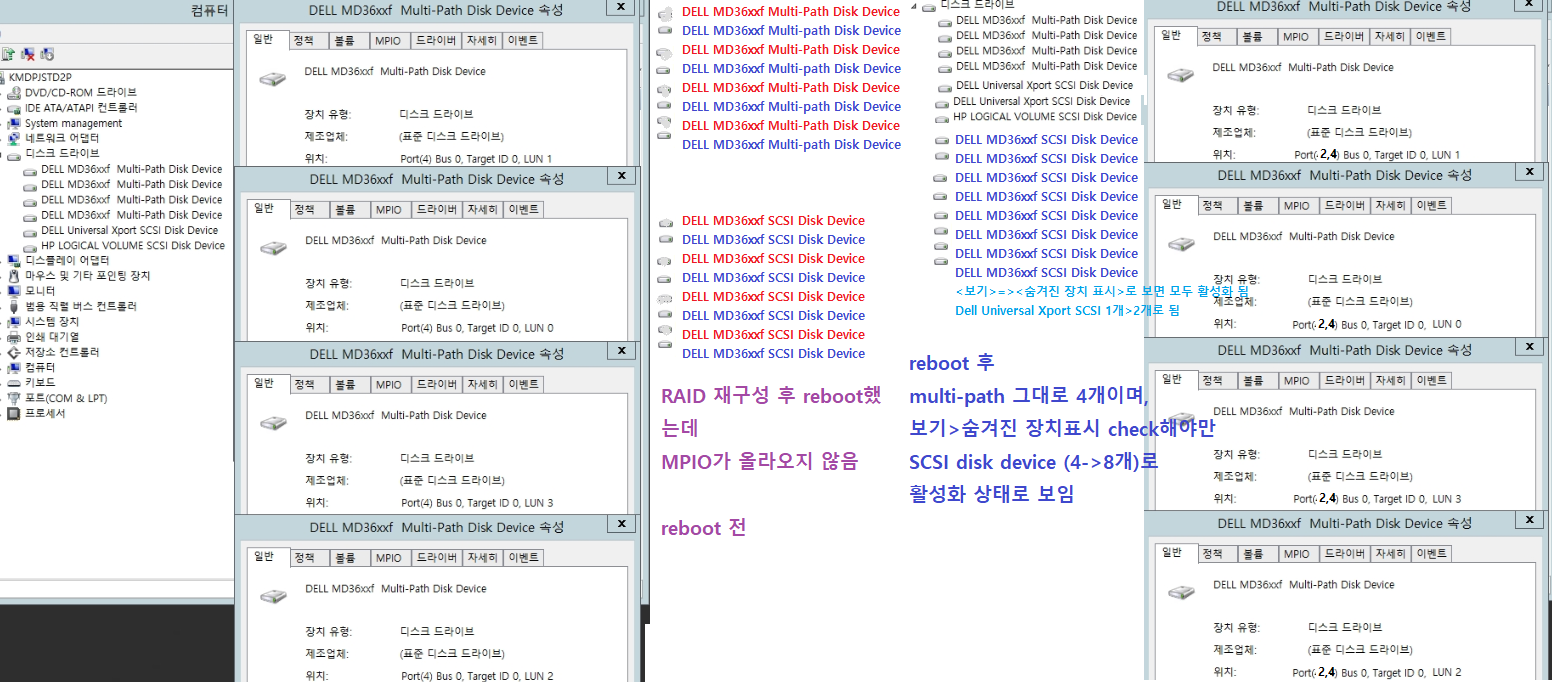
Task: Select HP LOGICAL VOLUME in left device tree
Action: (133, 245)
